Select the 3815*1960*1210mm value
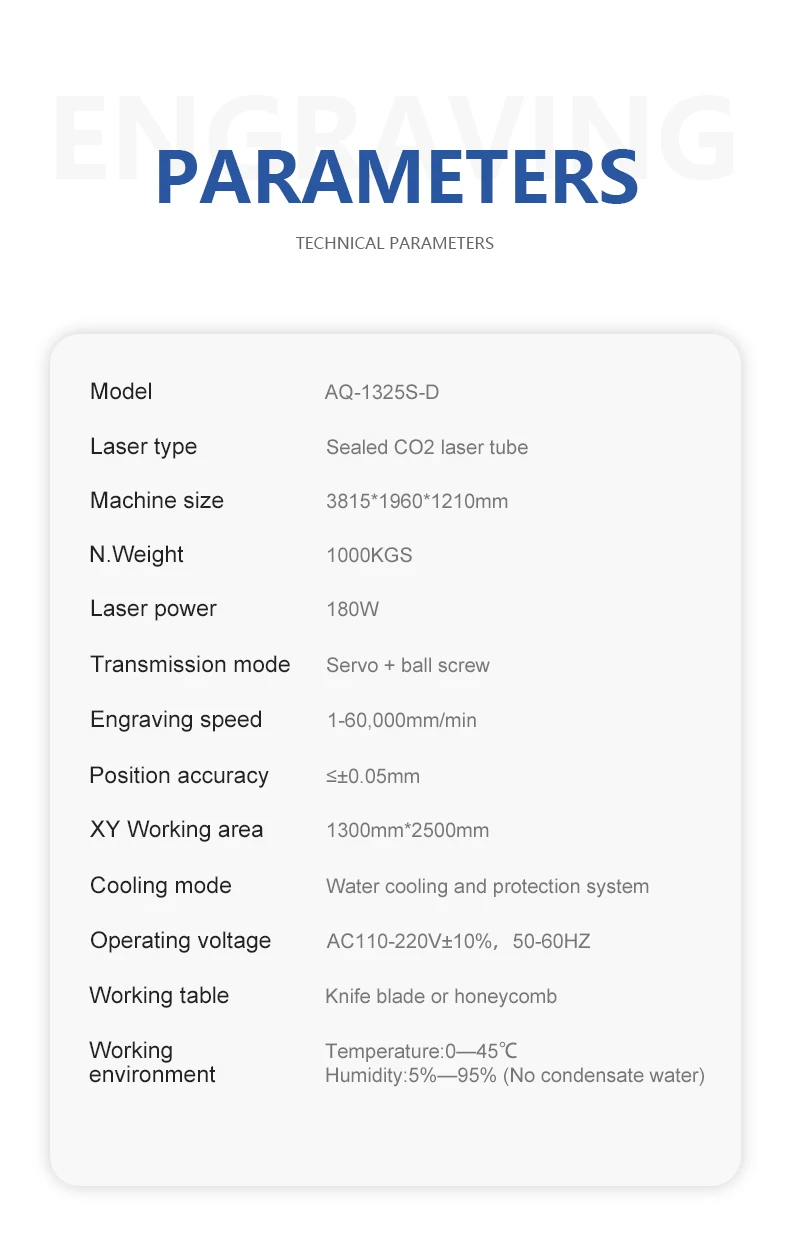This screenshot has width=790, height=1238. (416, 501)
